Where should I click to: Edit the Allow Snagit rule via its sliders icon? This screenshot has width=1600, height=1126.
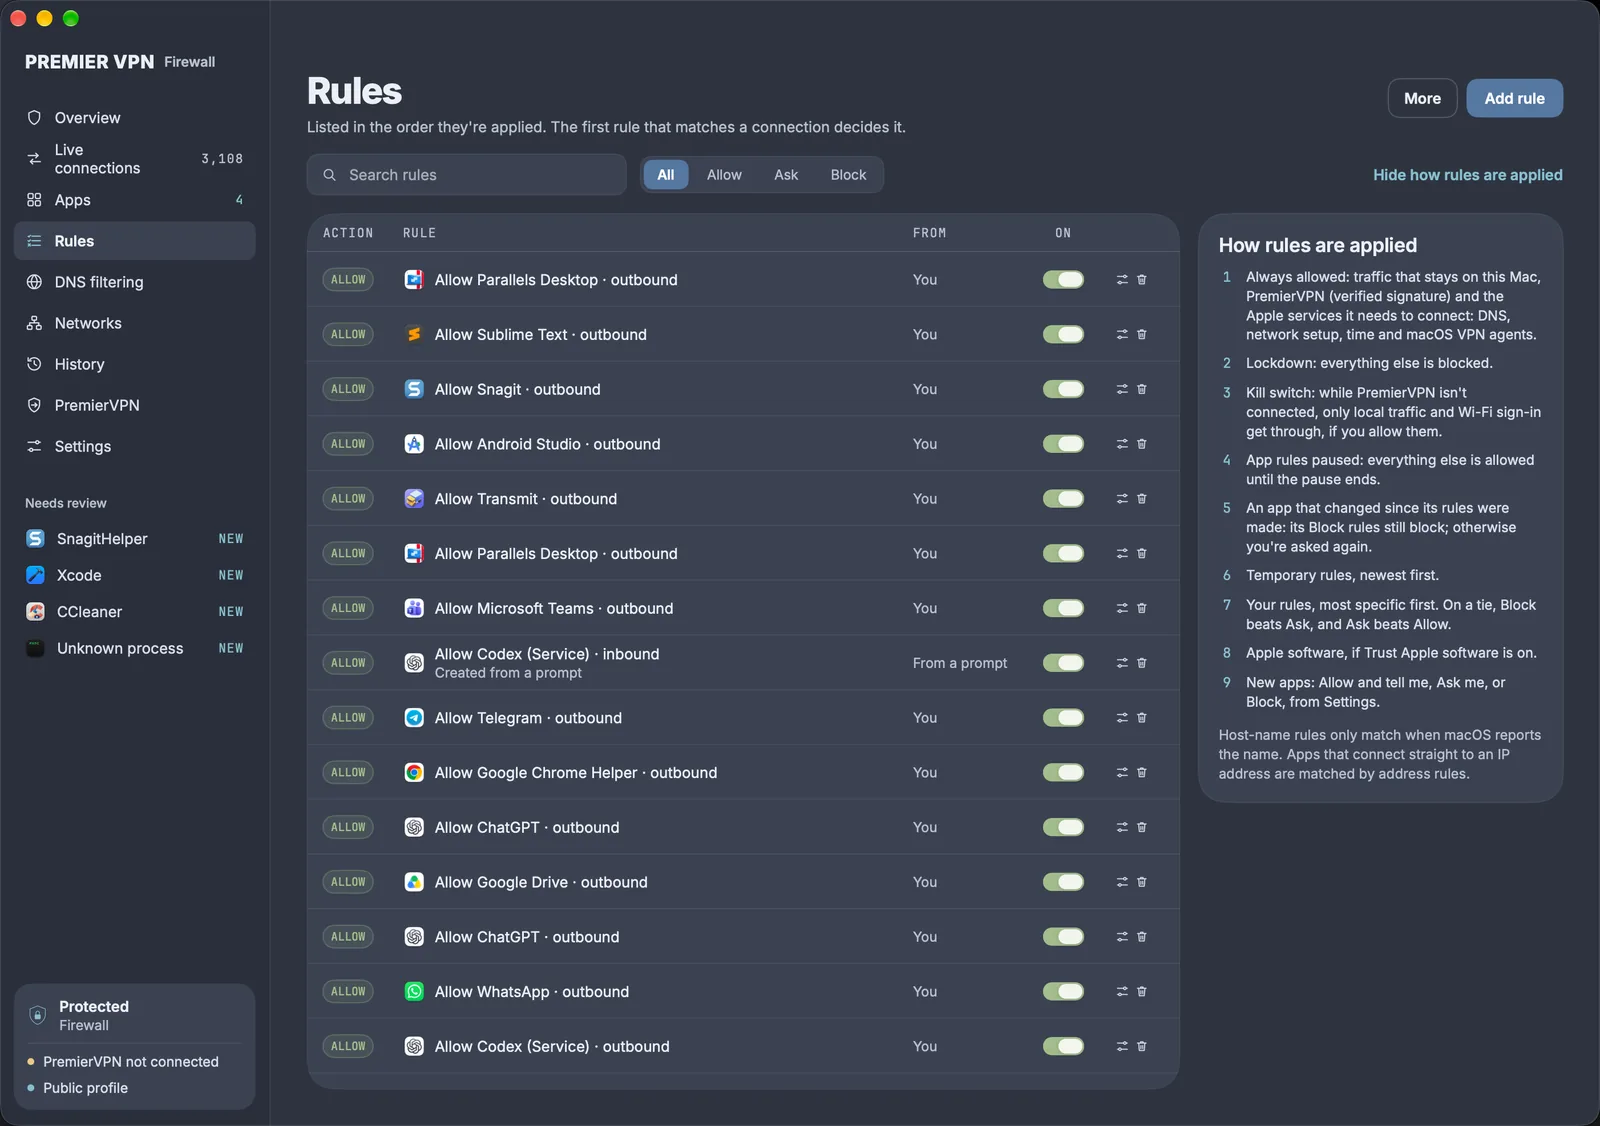click(1122, 389)
